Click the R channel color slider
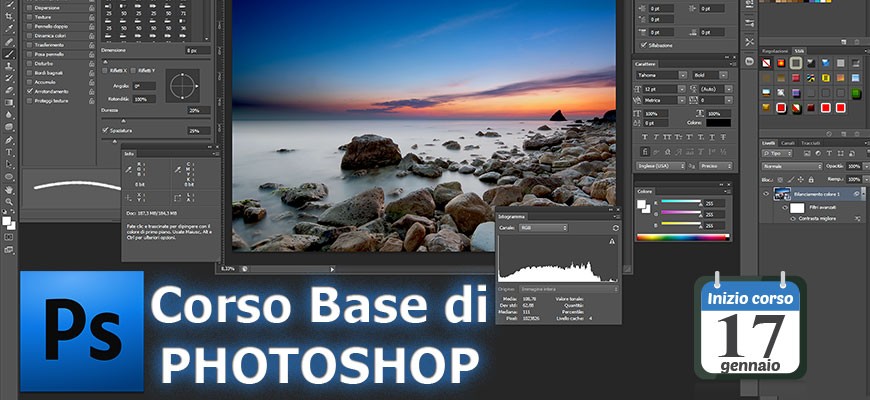The image size is (870, 400). click(681, 202)
